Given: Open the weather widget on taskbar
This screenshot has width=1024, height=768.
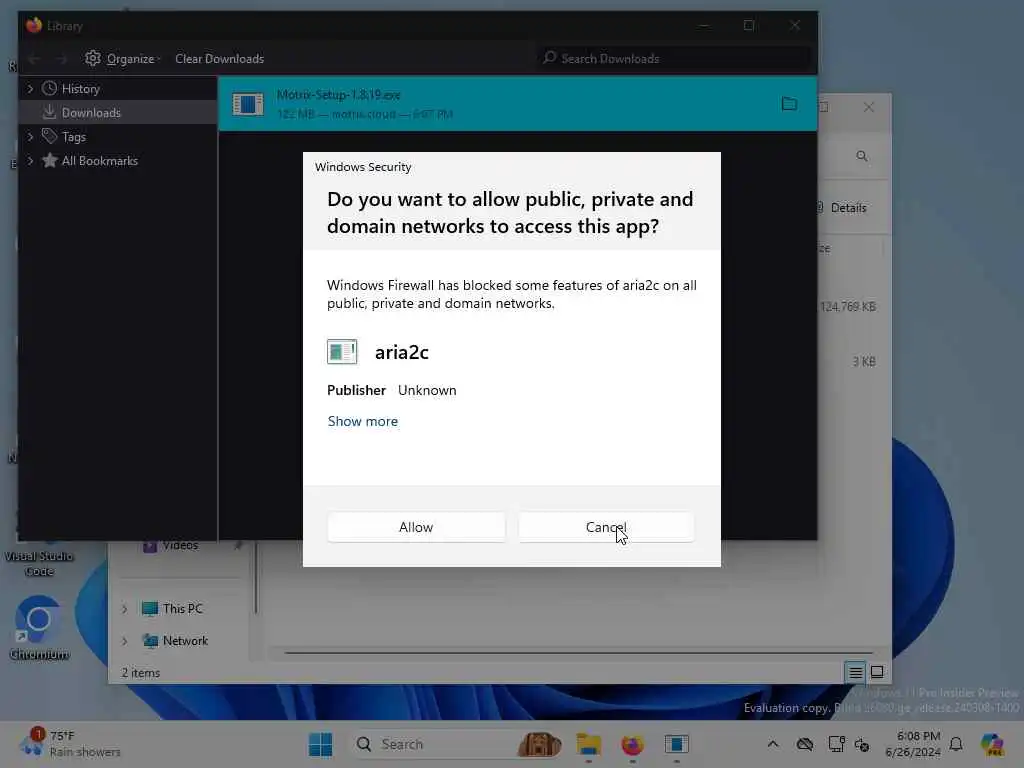Looking at the screenshot, I should pos(69,743).
